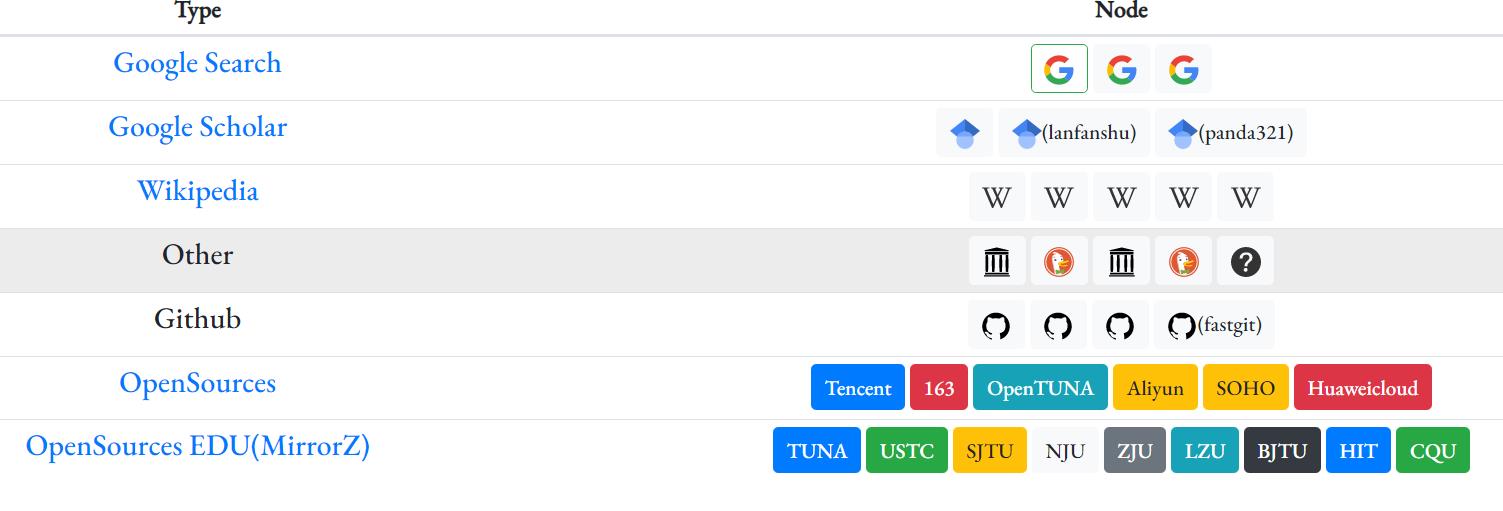Screen dimensions: 1503x511
Task: Click the blue Tencent mirror button
Action: (858, 388)
